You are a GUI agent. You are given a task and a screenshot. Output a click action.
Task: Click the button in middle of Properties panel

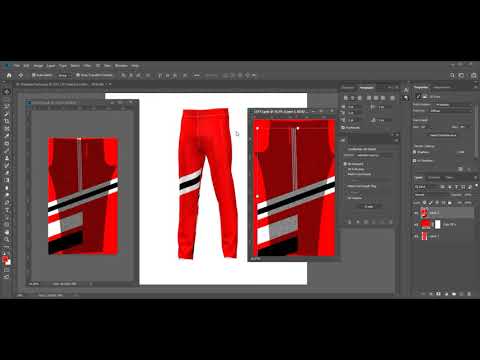coord(443,135)
